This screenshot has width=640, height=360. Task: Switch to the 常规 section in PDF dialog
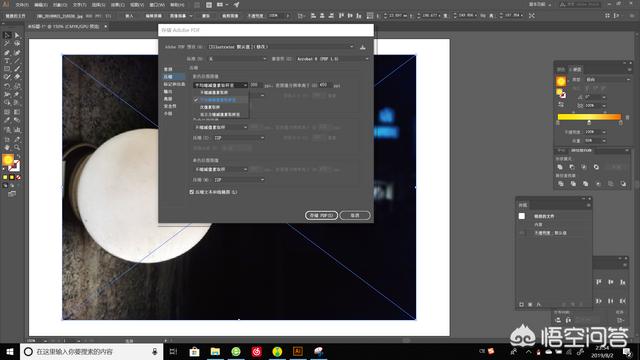(168, 69)
